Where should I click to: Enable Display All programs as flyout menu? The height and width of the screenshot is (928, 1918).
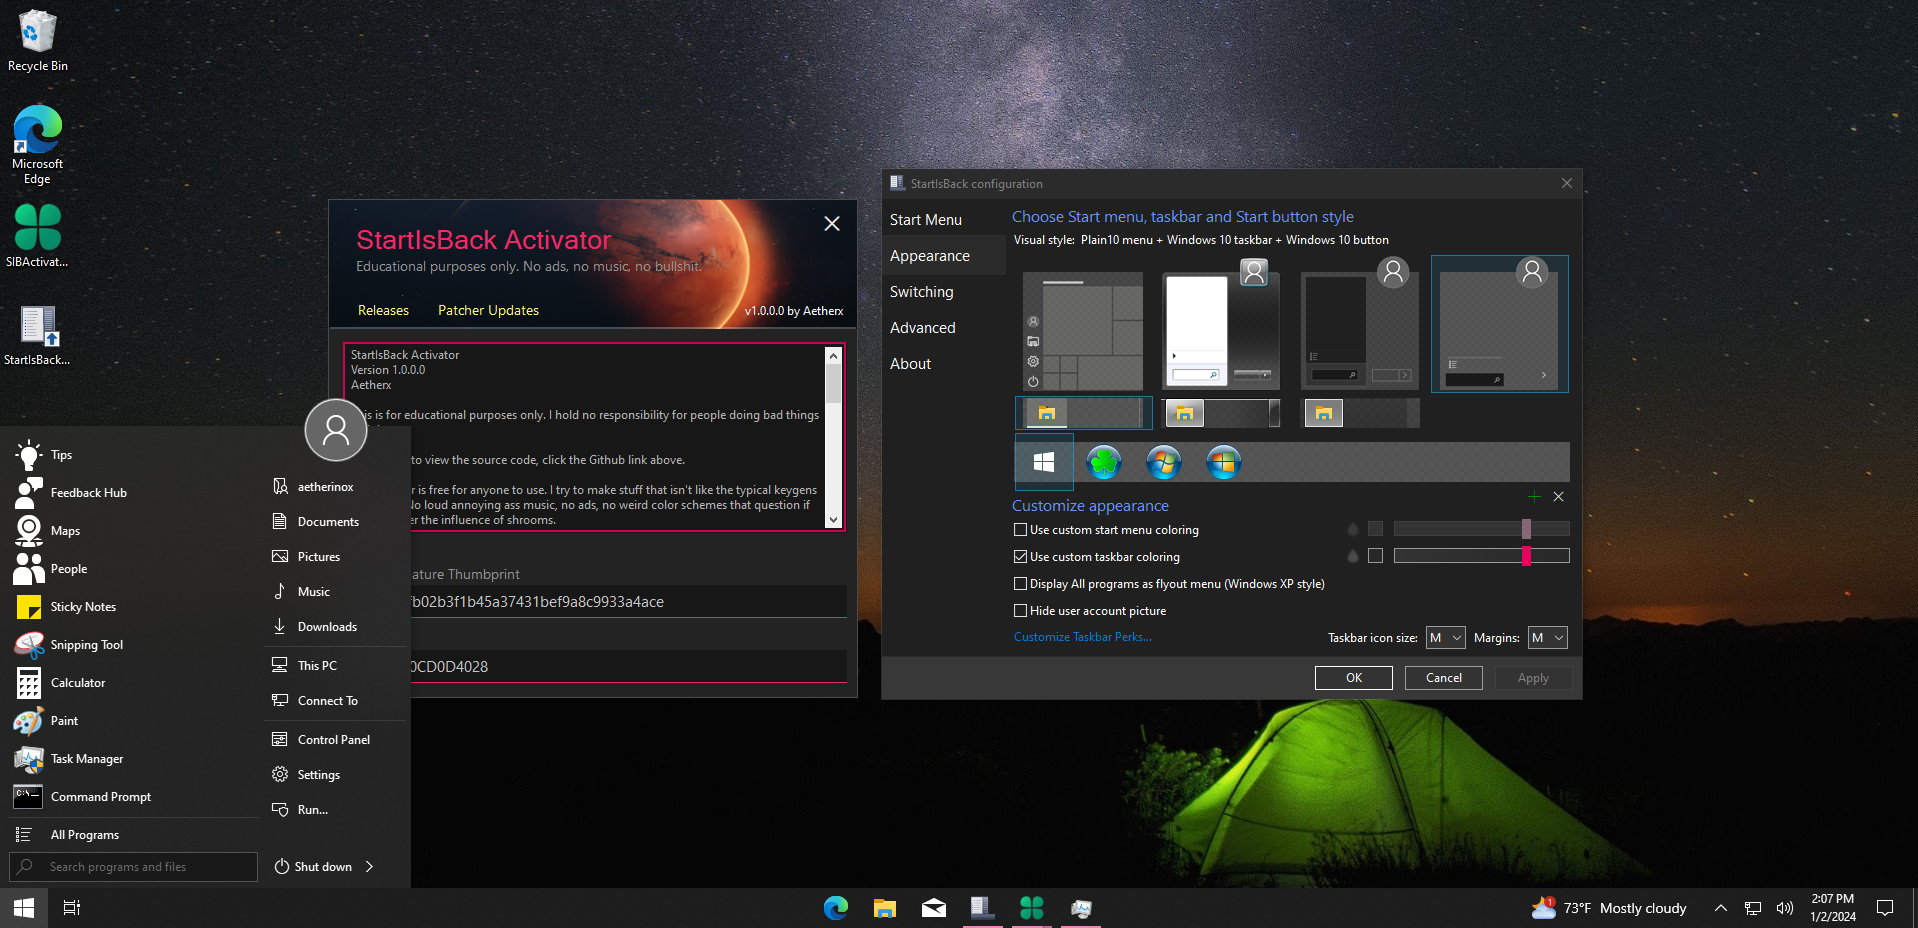[1021, 584]
